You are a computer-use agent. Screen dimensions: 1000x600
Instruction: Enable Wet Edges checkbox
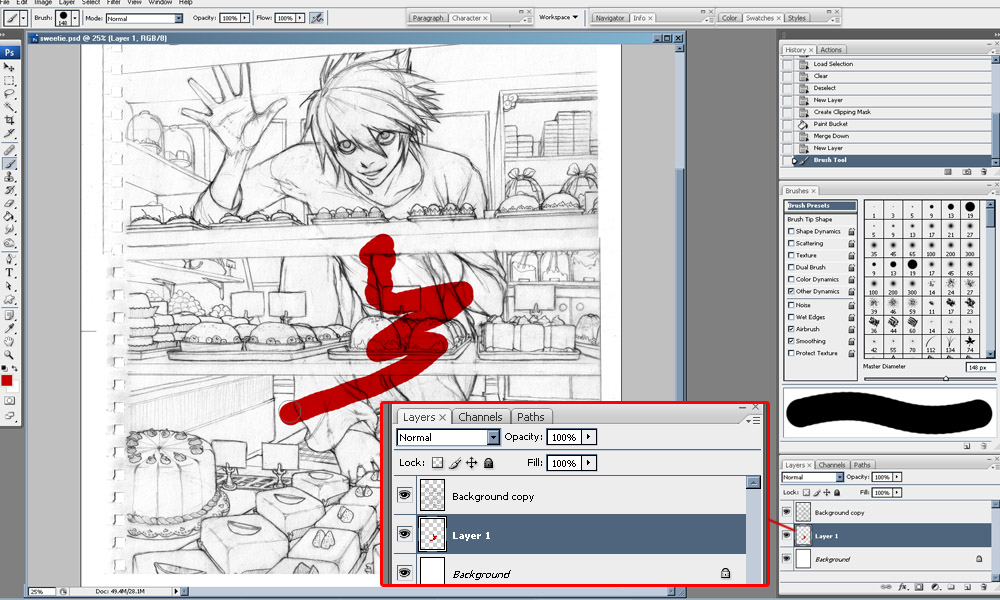click(791, 317)
